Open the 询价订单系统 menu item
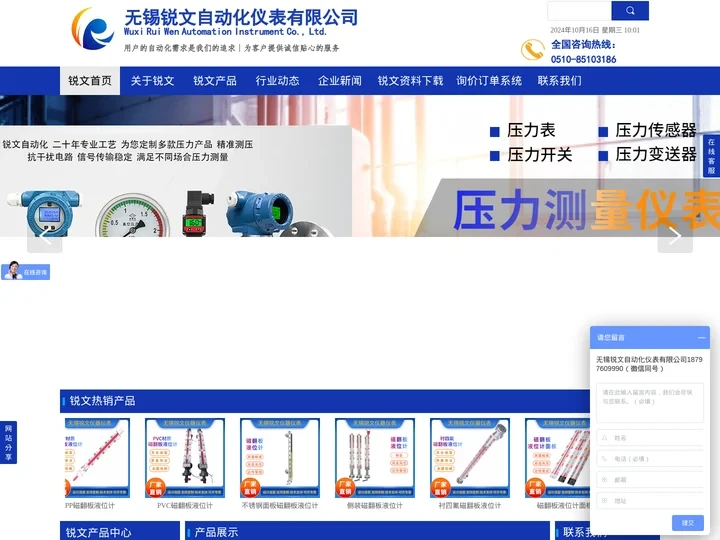The width and height of the screenshot is (720, 540). [x=489, y=81]
